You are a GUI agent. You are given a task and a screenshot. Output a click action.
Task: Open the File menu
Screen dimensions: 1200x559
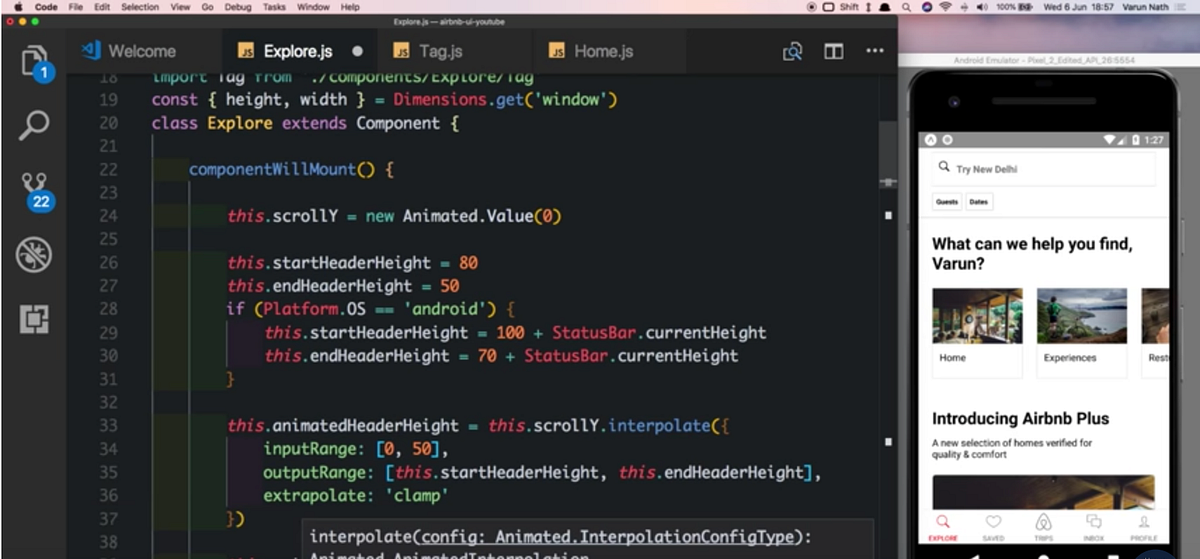click(x=74, y=7)
